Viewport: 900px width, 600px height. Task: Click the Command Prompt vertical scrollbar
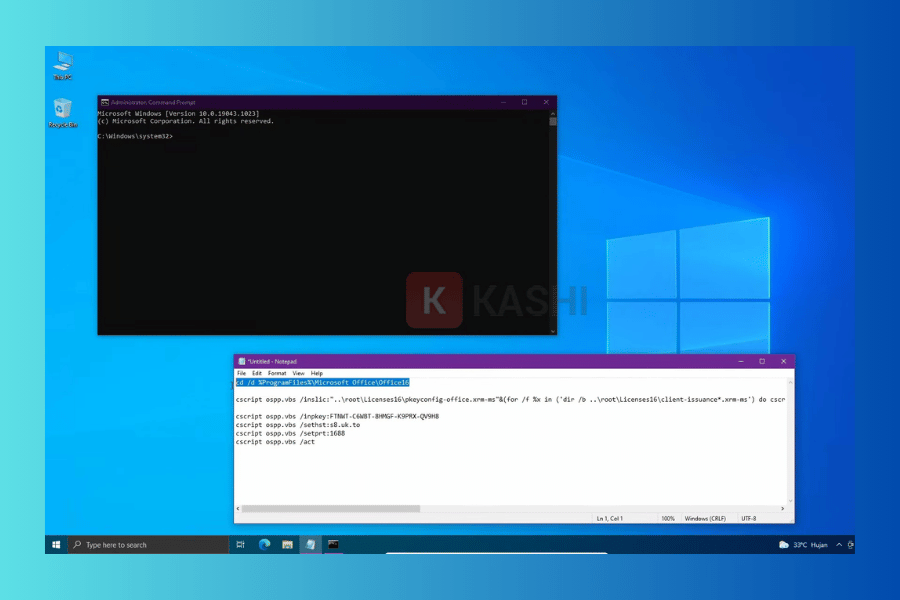coord(553,220)
